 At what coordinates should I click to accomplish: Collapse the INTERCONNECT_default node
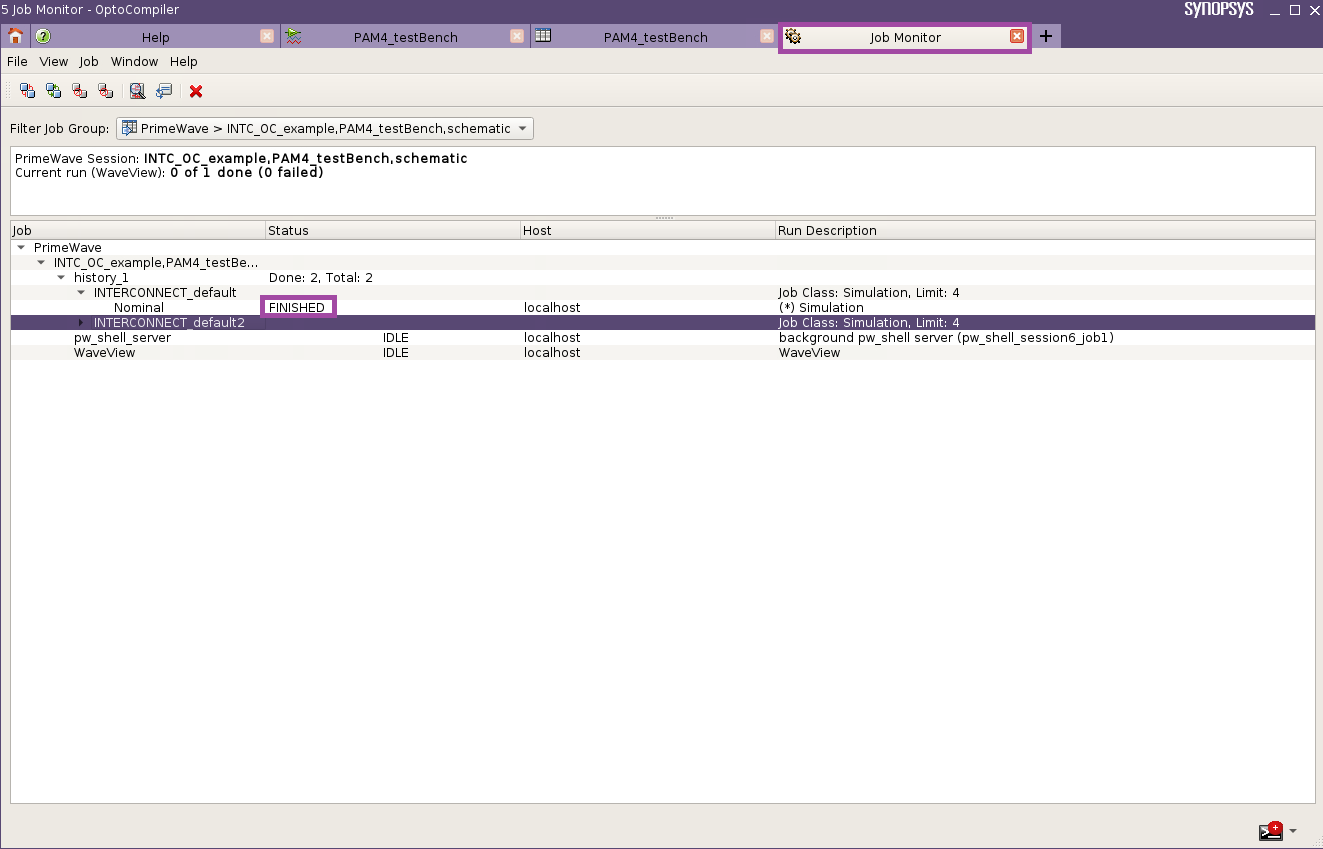tap(81, 292)
